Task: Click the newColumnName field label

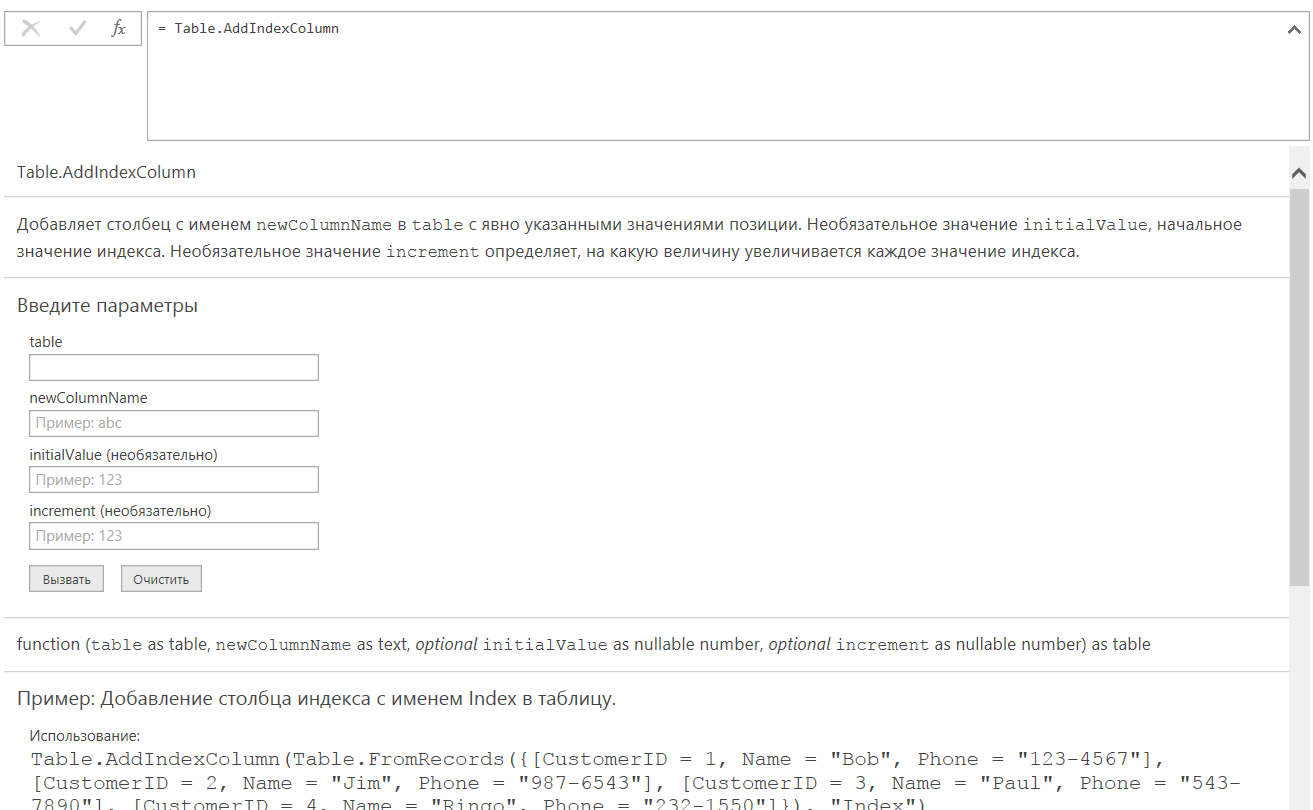Action: tap(88, 398)
